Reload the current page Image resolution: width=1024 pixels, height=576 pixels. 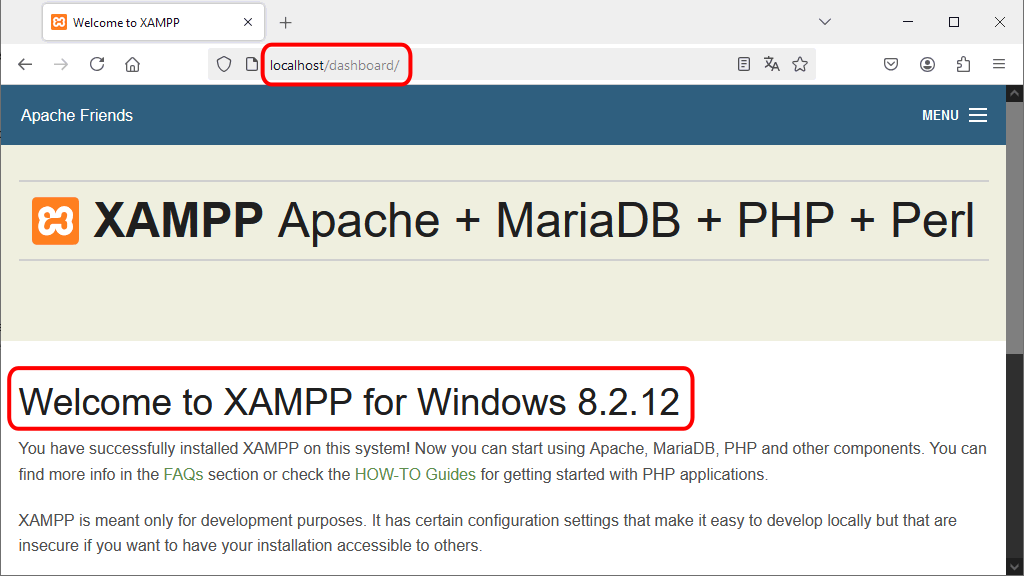click(x=97, y=64)
